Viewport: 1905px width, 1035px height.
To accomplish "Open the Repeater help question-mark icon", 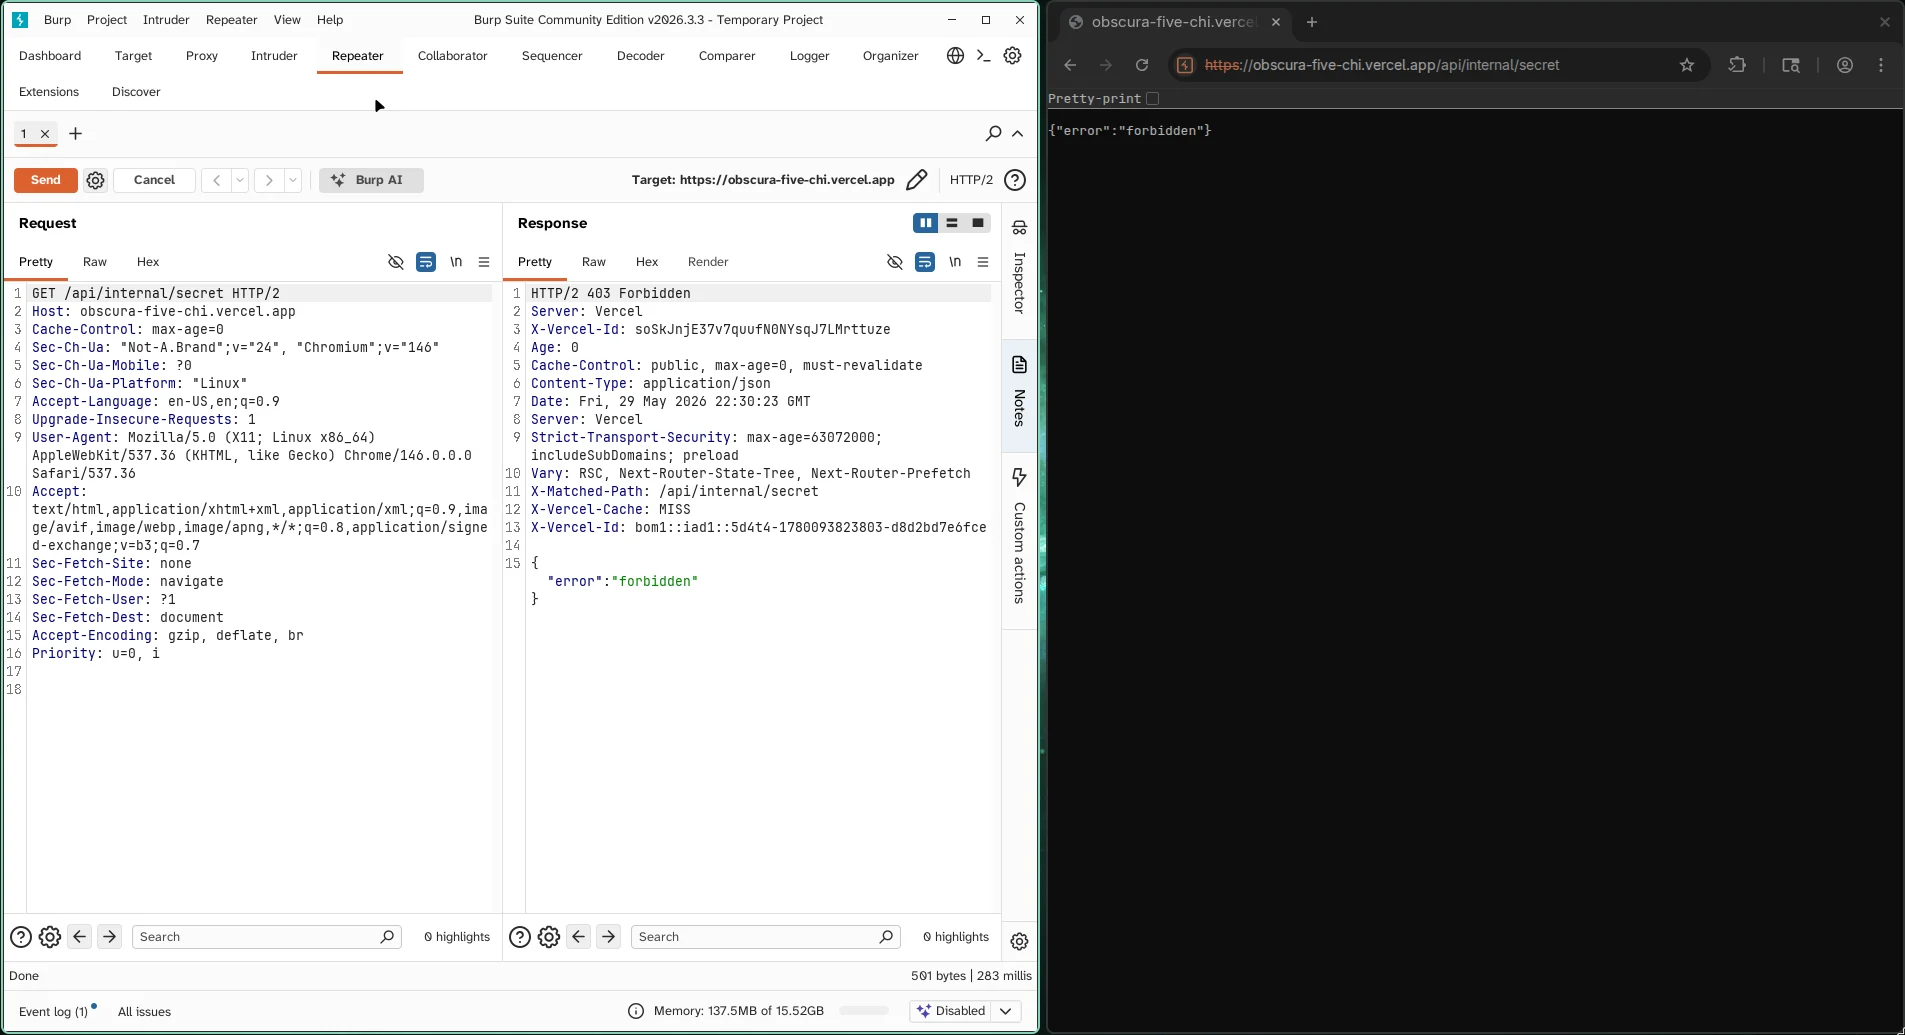I will coord(1014,180).
